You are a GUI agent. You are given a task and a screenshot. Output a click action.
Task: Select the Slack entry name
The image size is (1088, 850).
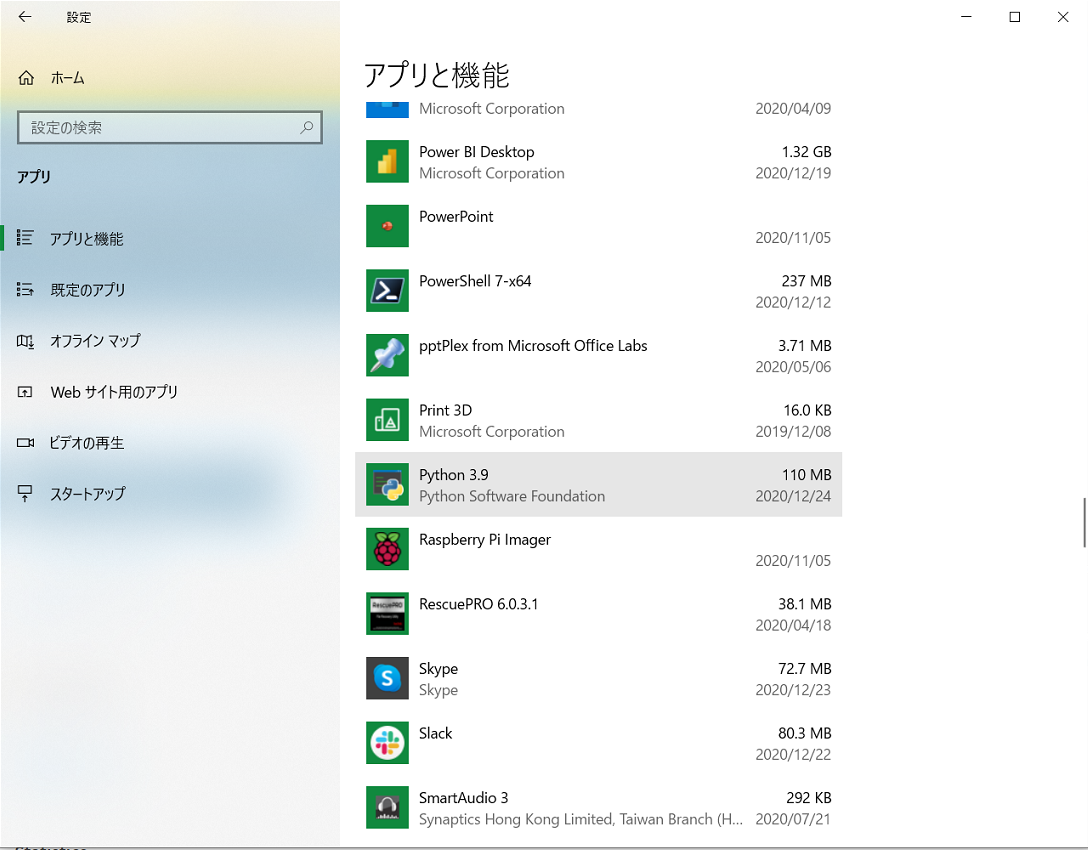tap(436, 733)
